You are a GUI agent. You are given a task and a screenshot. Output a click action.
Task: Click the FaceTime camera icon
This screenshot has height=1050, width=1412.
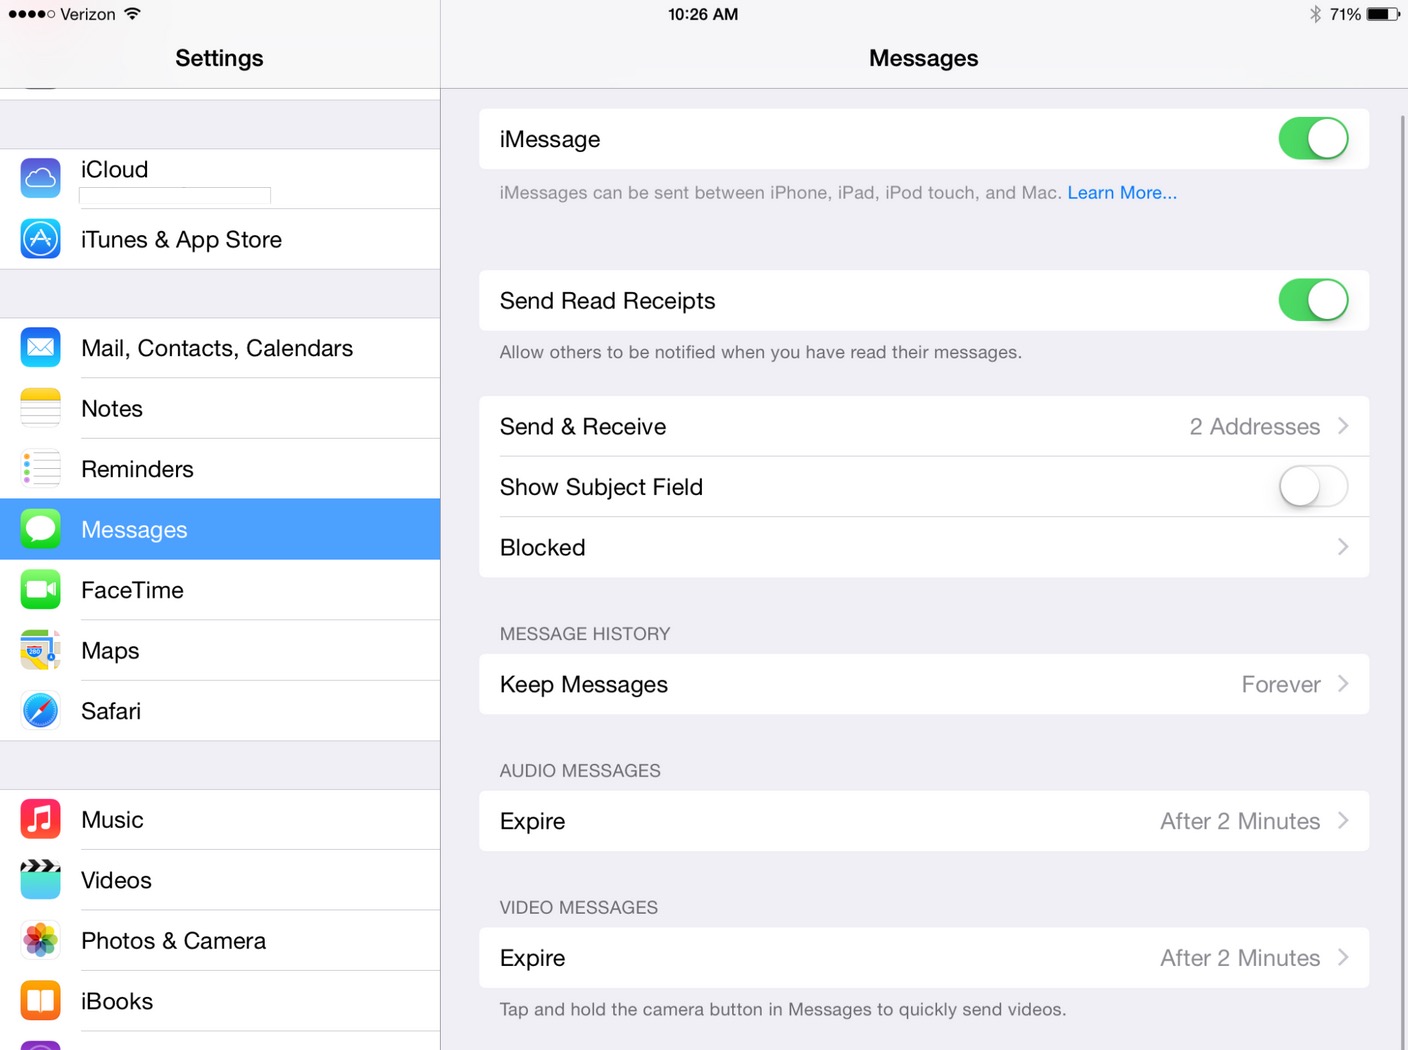[x=40, y=589]
